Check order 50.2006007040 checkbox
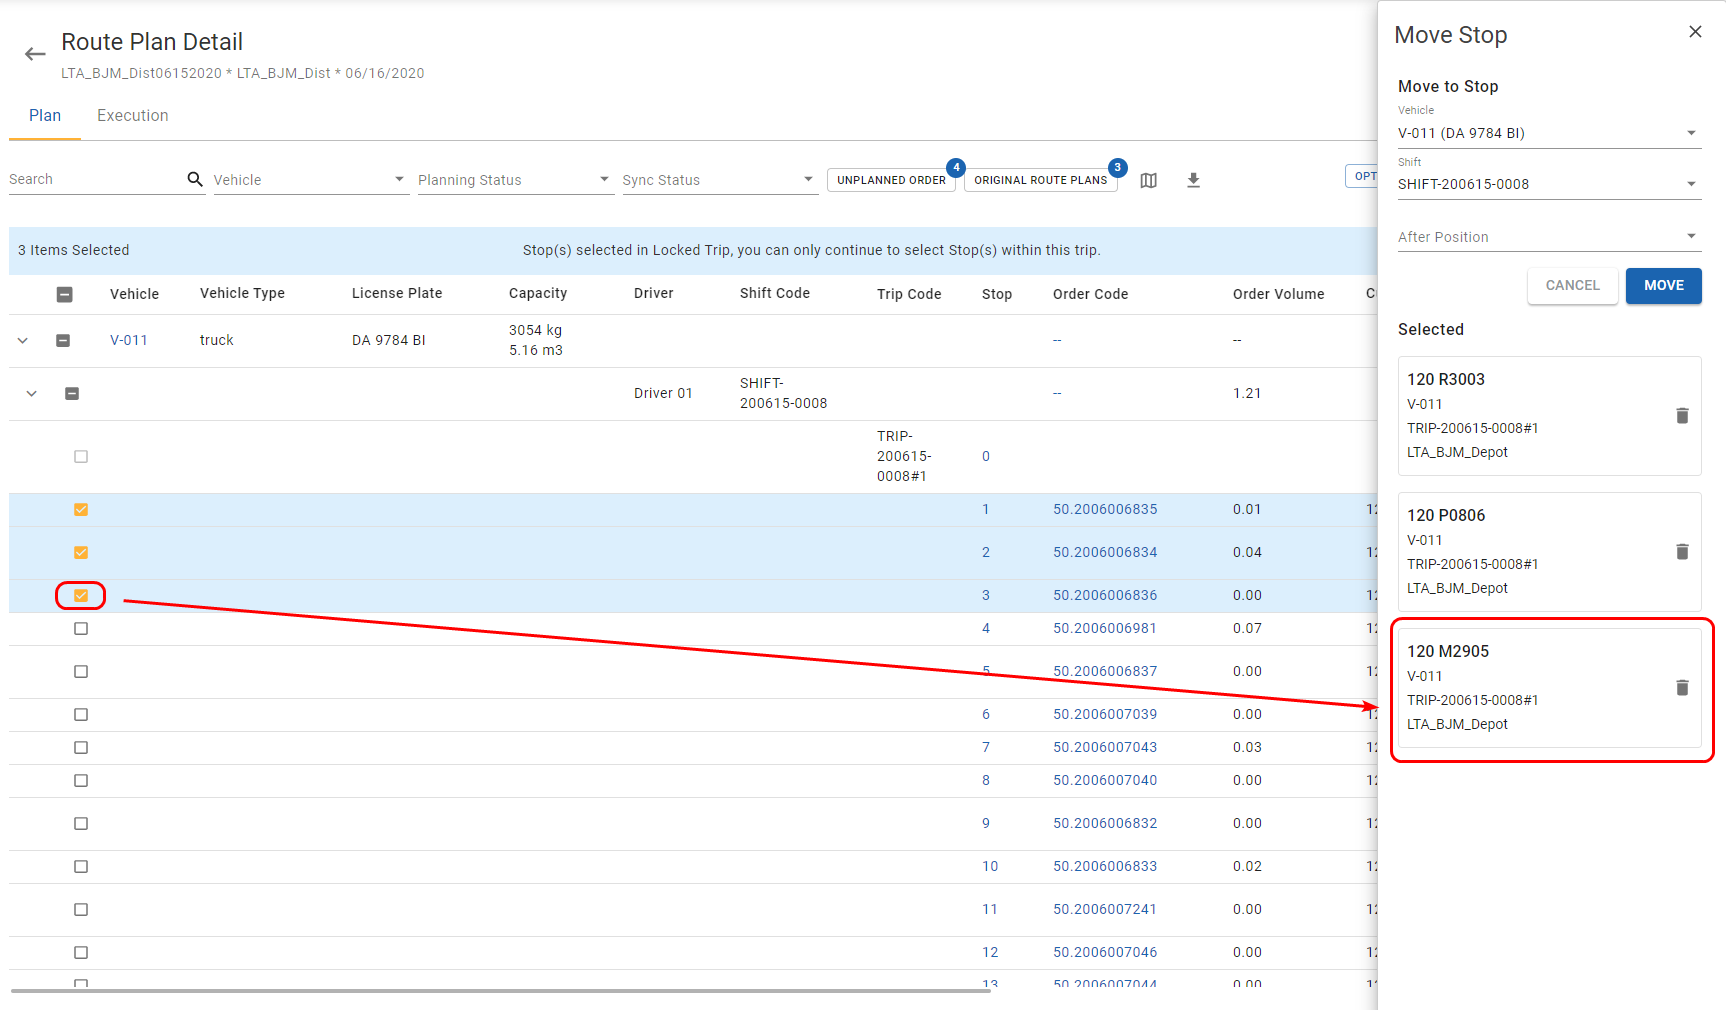The width and height of the screenshot is (1726, 1010). point(81,780)
